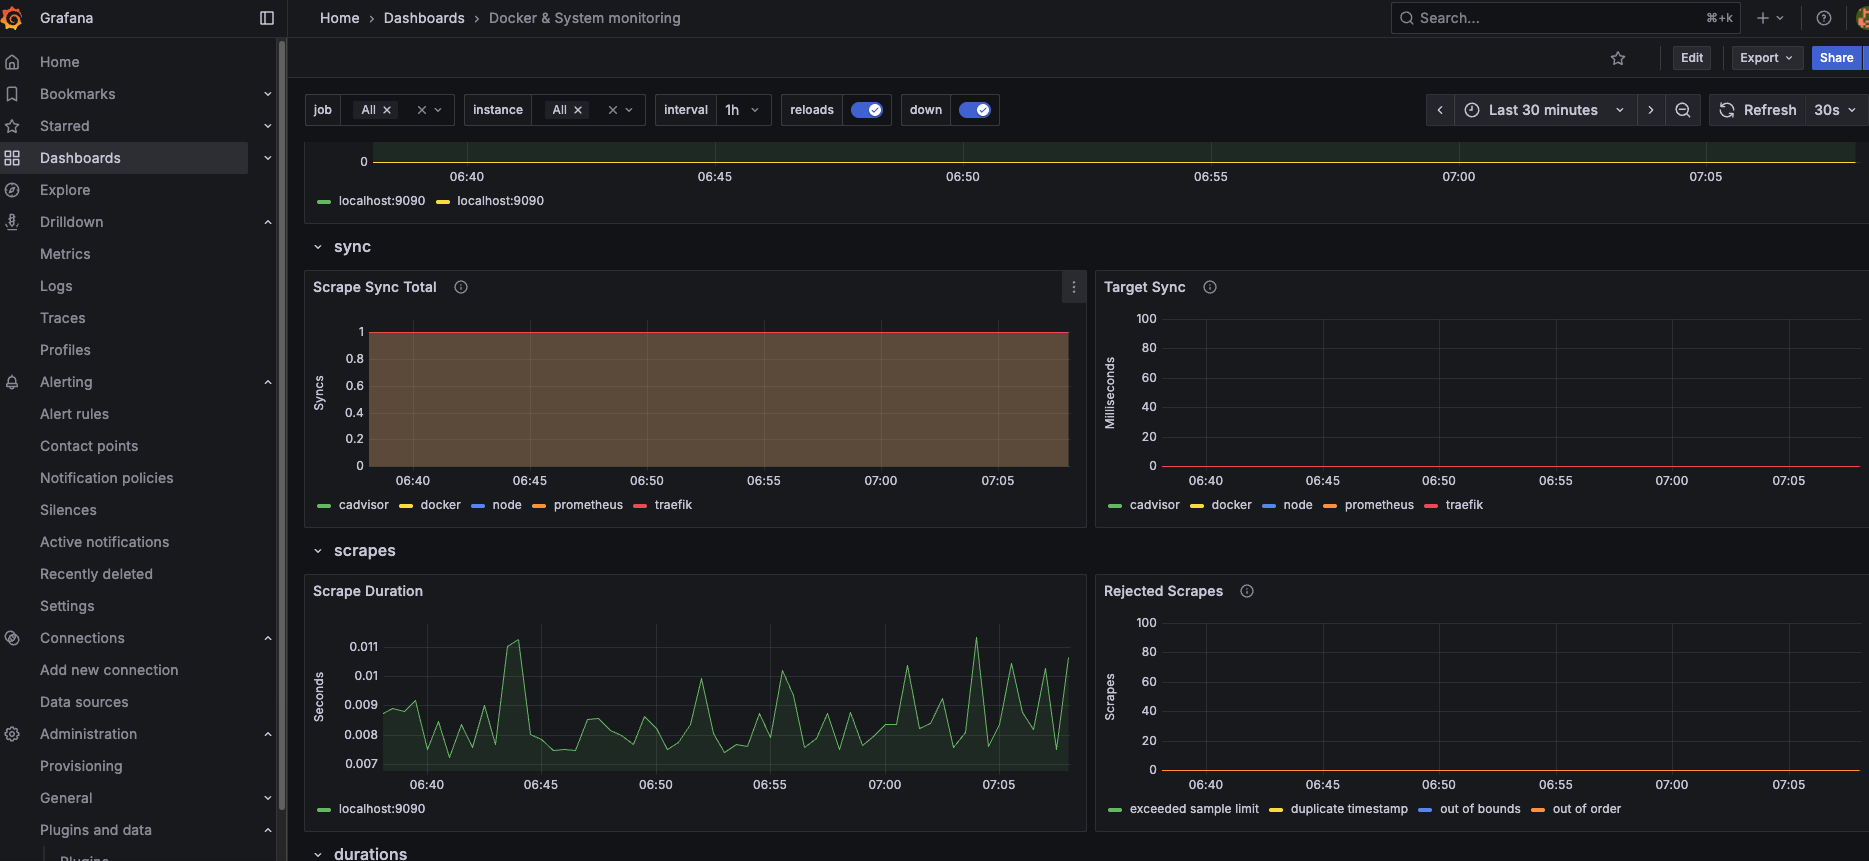
Task: Show info for Rejected Scrapes panel
Action: tap(1247, 591)
